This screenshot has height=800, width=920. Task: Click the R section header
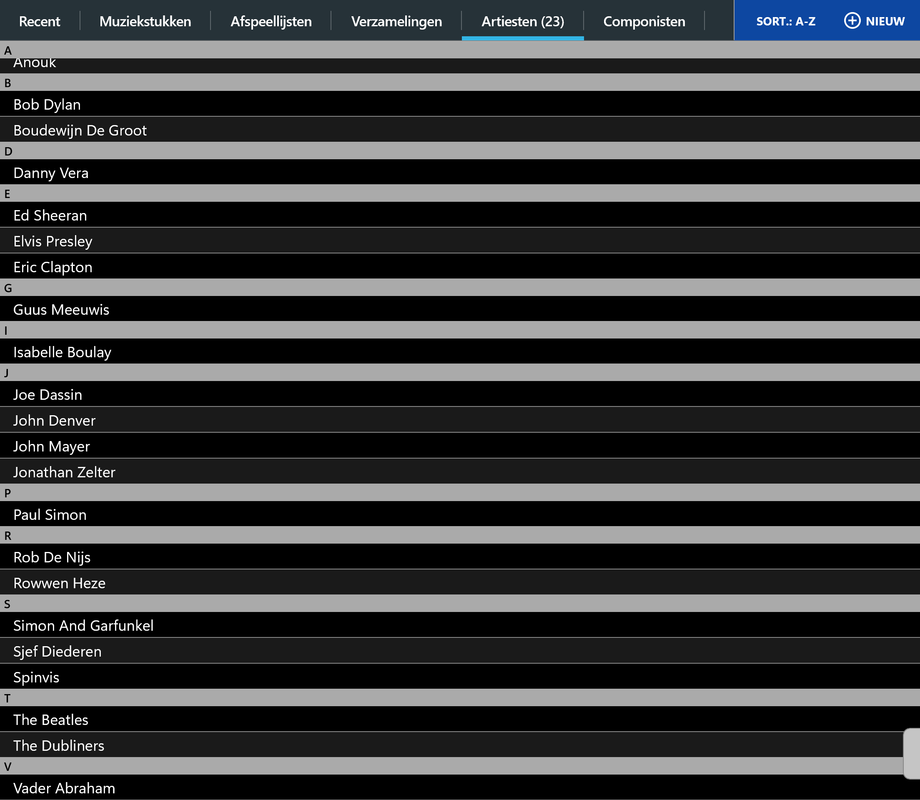460,535
